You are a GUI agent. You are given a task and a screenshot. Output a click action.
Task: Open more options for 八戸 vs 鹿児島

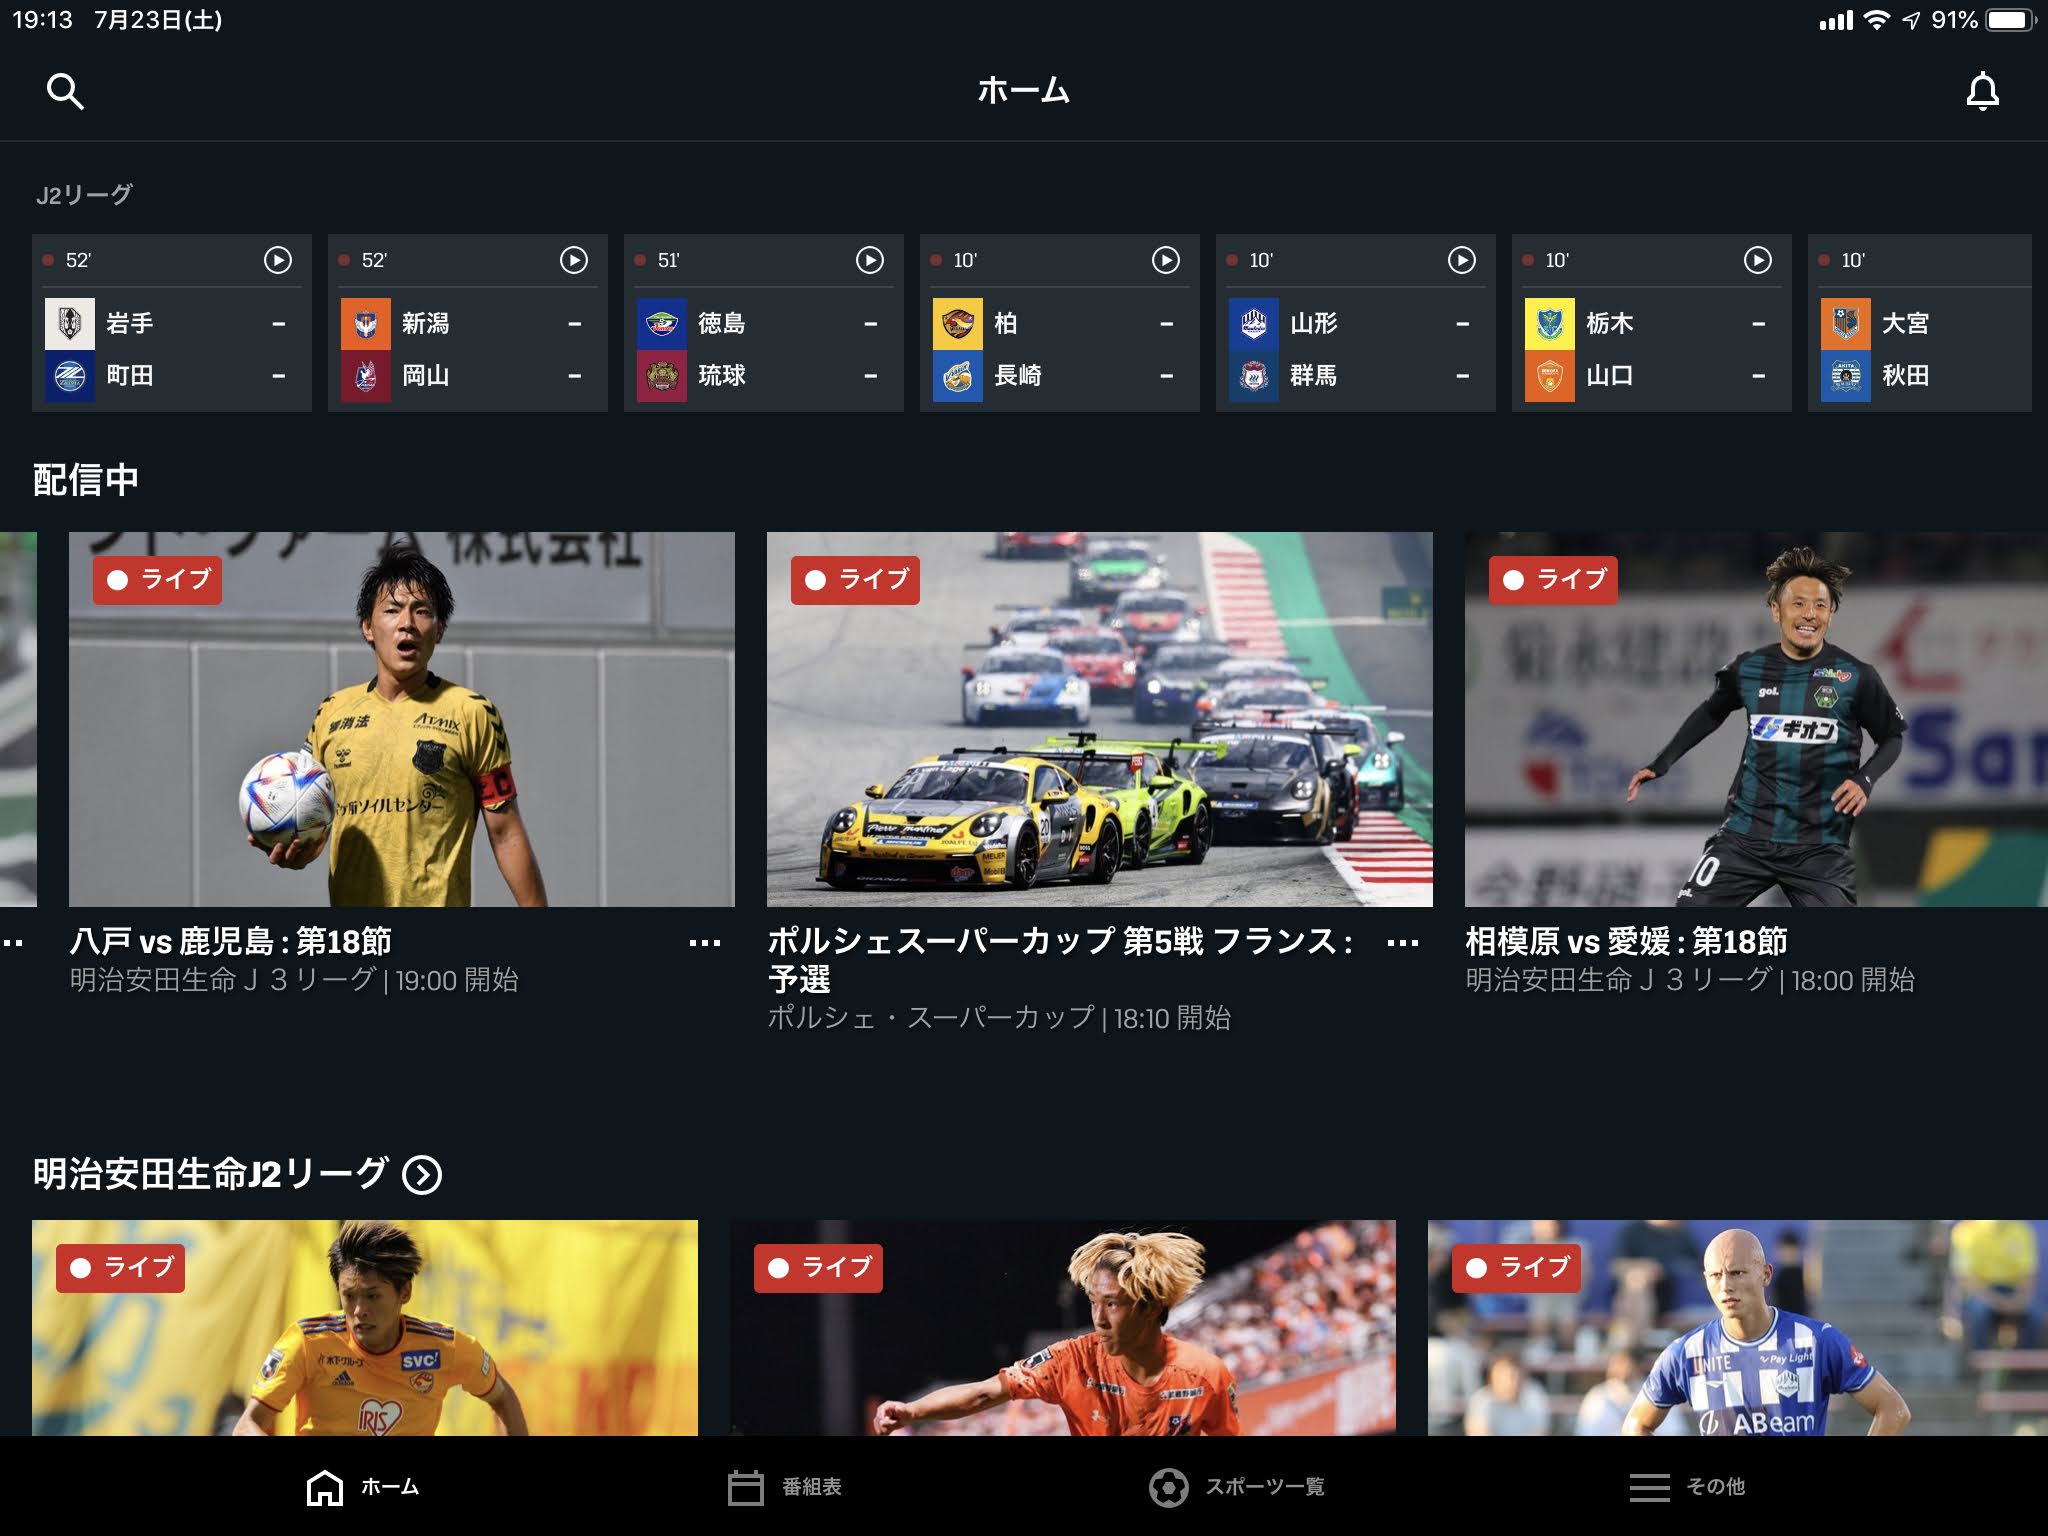coord(704,942)
